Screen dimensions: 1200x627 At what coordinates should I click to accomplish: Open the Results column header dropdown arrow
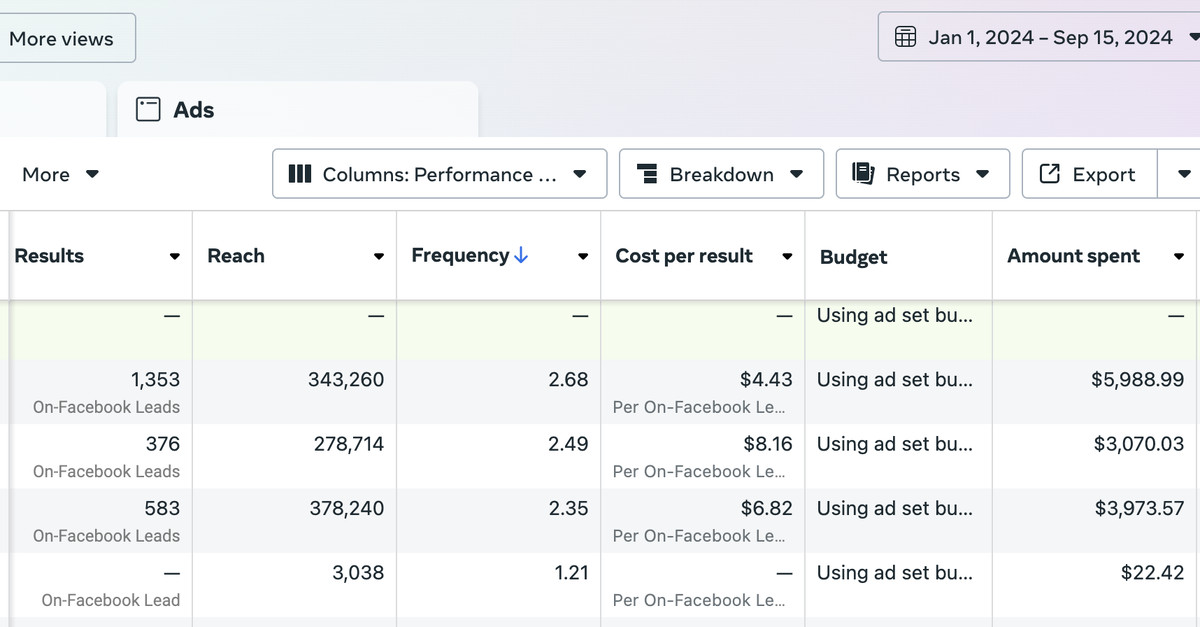click(x=175, y=257)
